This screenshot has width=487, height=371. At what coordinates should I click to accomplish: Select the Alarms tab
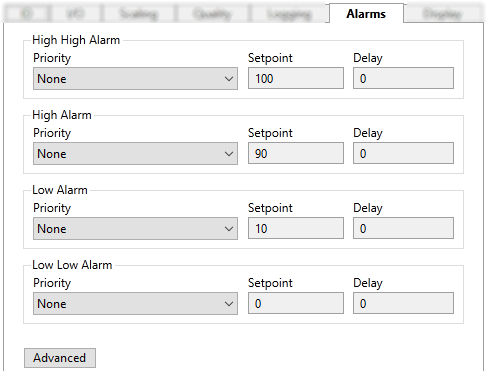(x=366, y=14)
